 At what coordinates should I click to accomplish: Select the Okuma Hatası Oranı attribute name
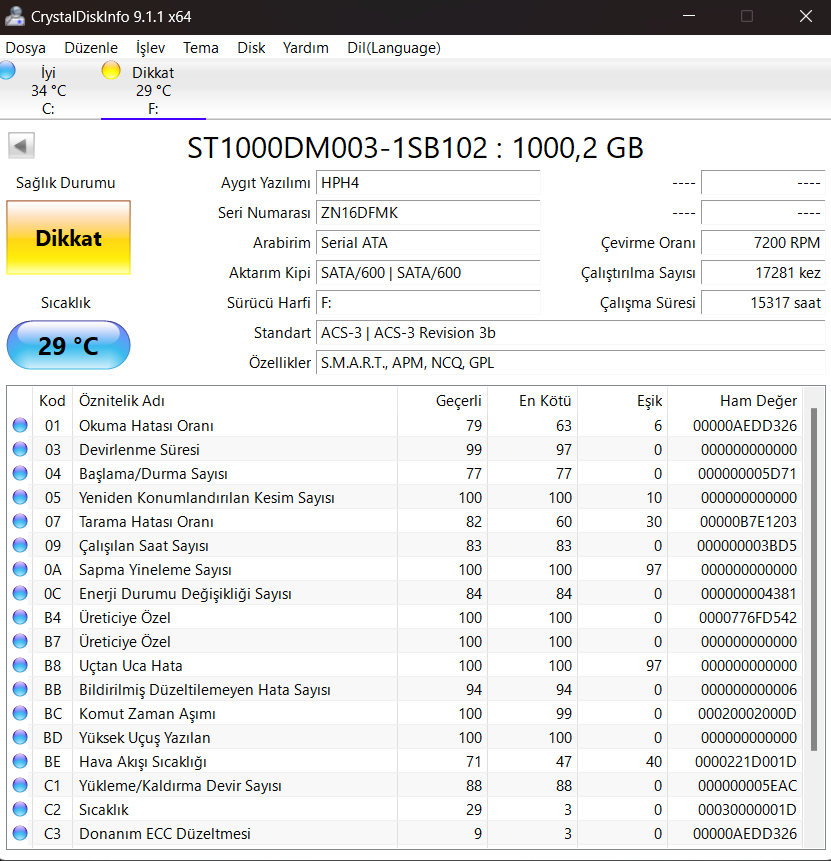click(146, 426)
